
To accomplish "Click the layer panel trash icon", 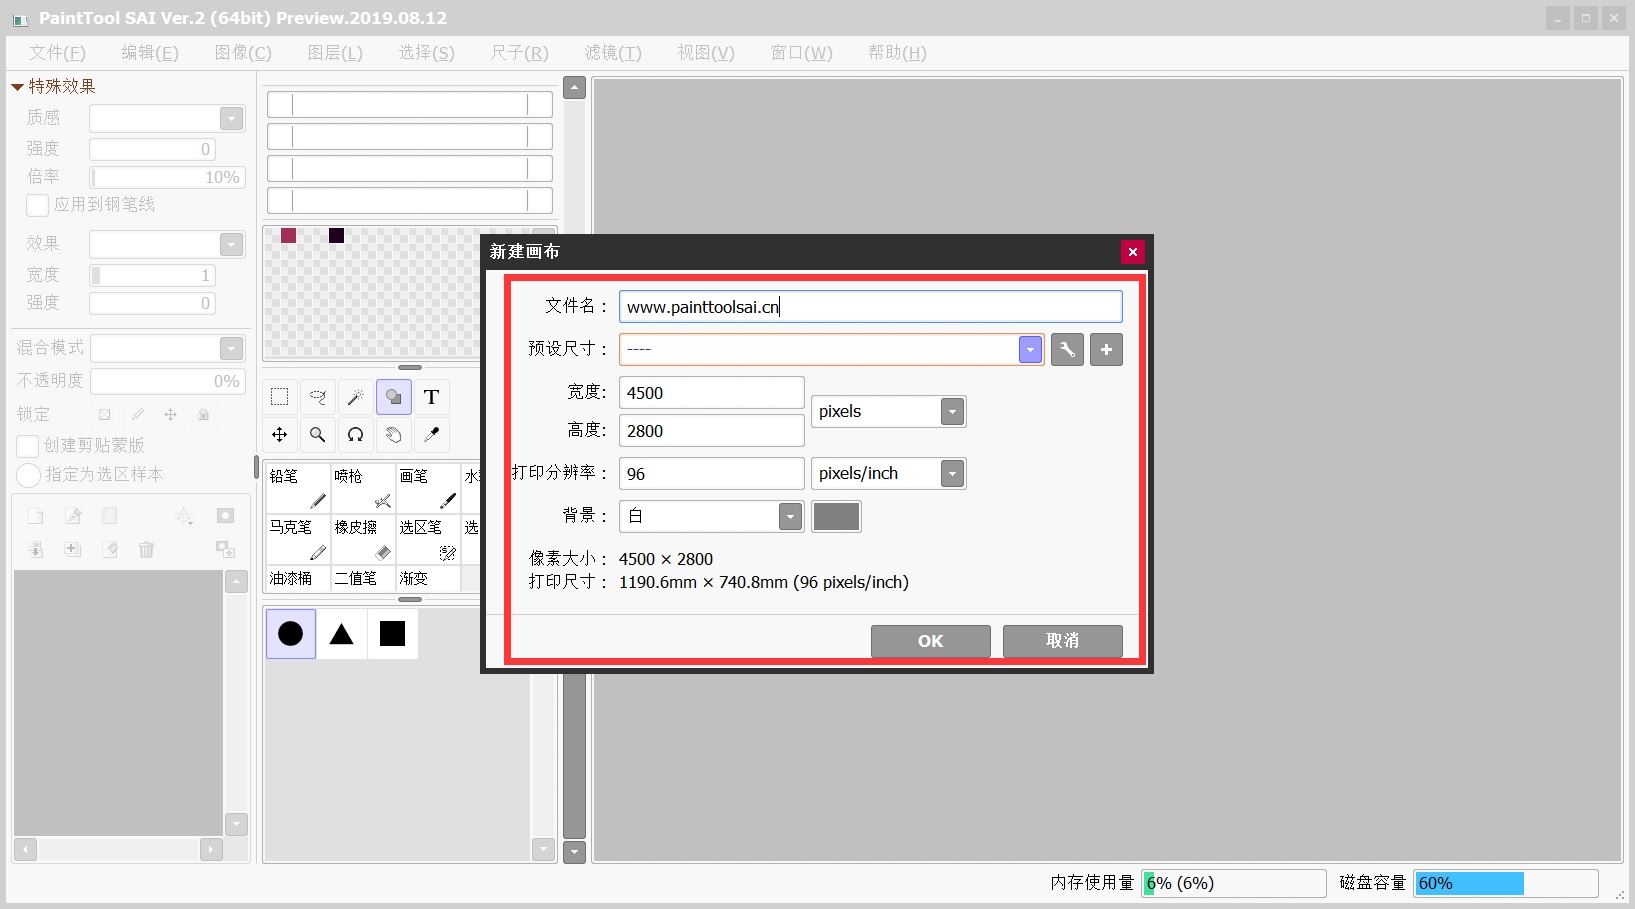I will 147,549.
